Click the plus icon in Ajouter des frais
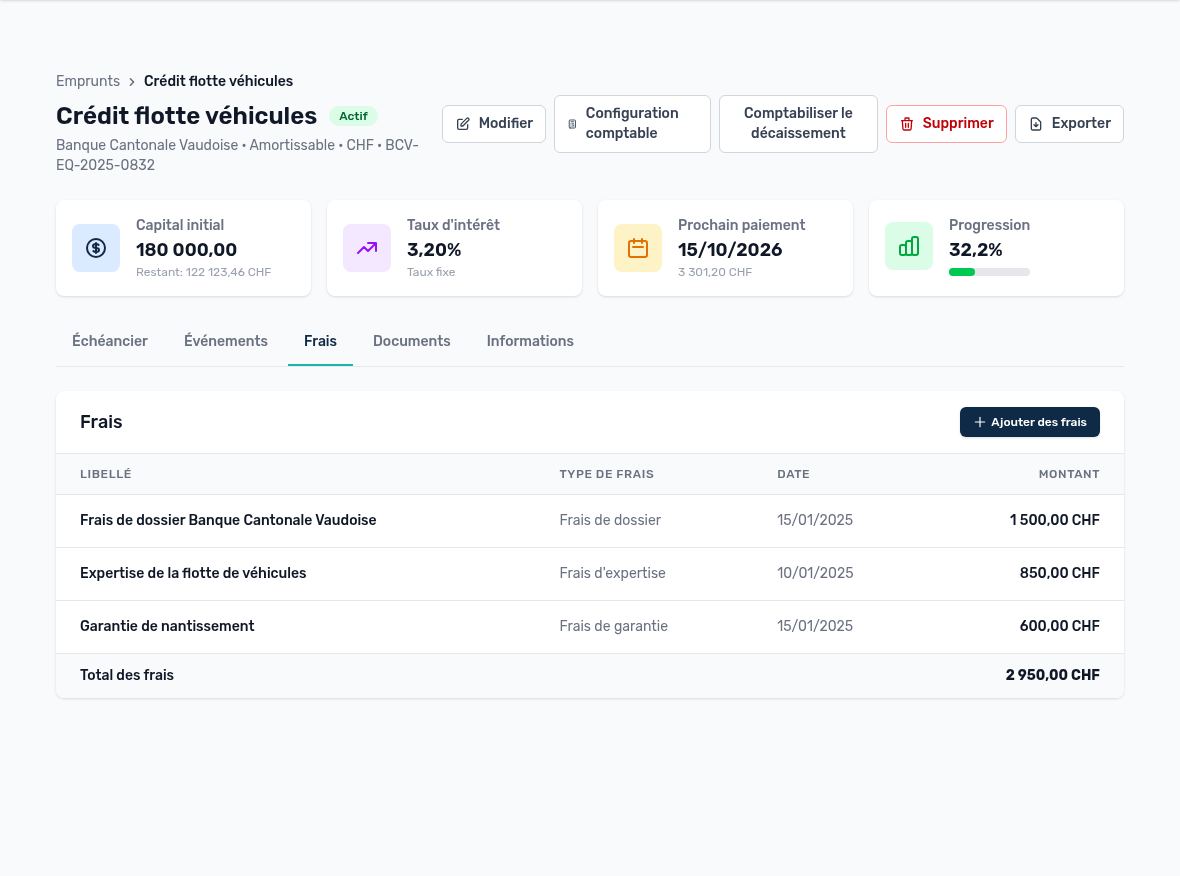Image resolution: width=1180 pixels, height=876 pixels. [980, 422]
